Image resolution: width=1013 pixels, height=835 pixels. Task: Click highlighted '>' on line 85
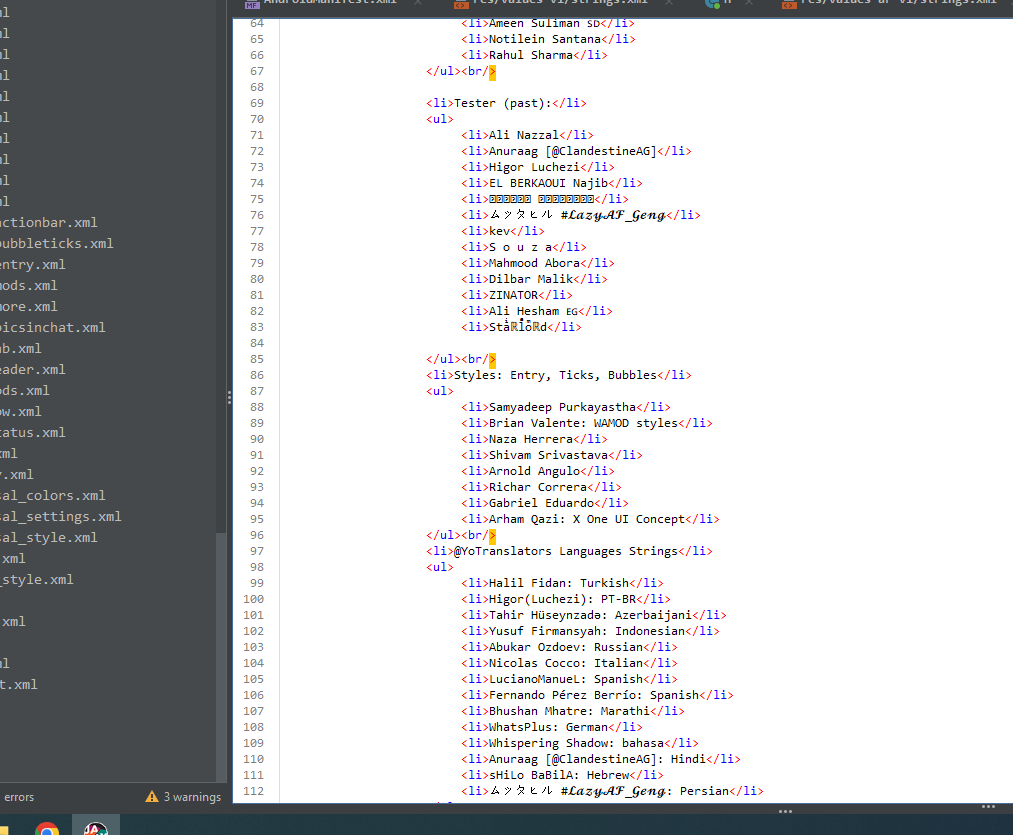(492, 359)
